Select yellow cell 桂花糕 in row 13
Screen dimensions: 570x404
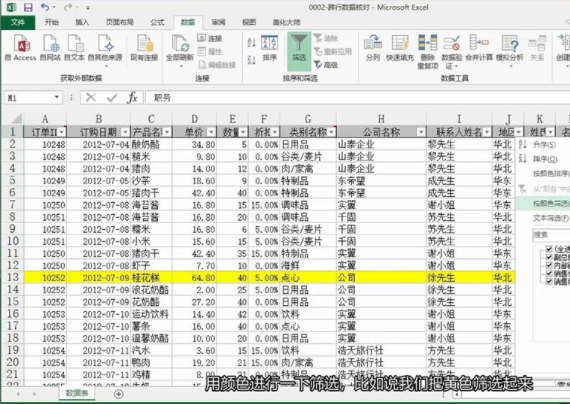click(151, 277)
